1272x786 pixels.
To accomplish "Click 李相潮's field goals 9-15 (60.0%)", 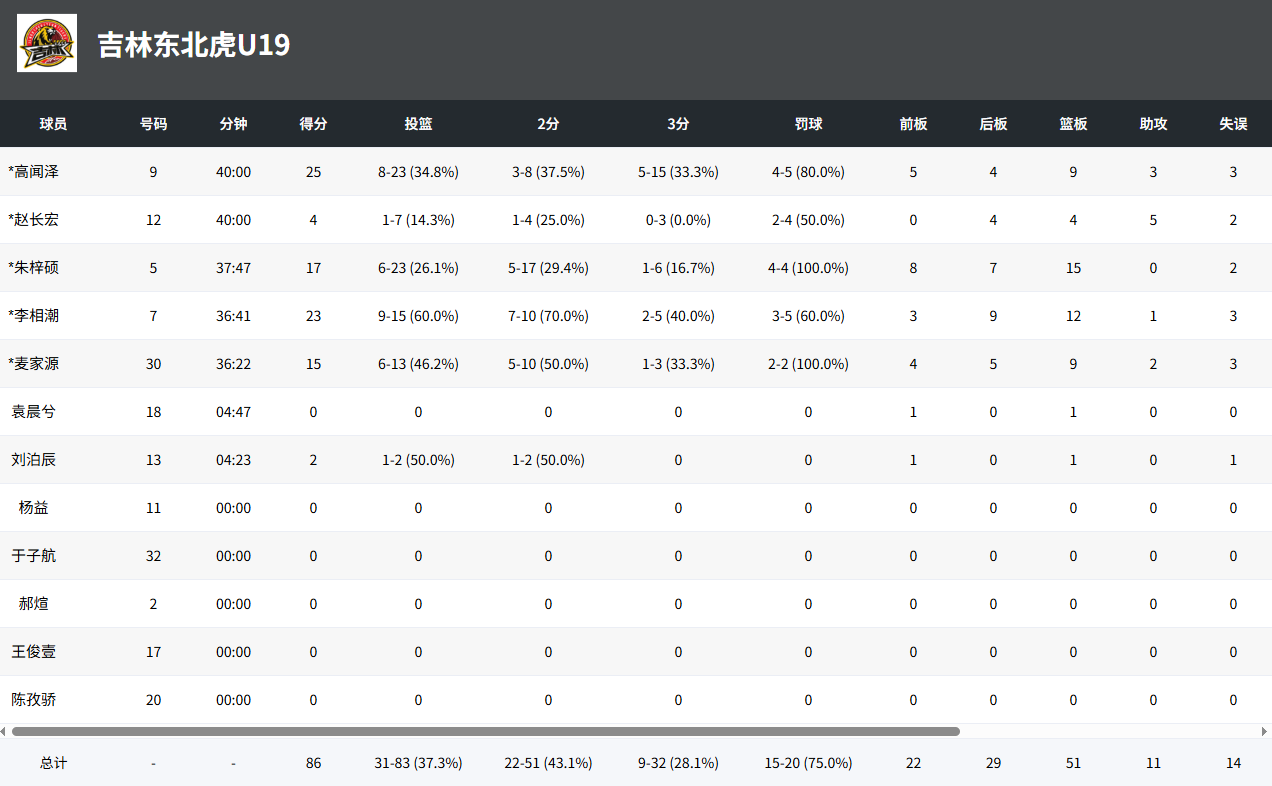I will tap(418, 316).
